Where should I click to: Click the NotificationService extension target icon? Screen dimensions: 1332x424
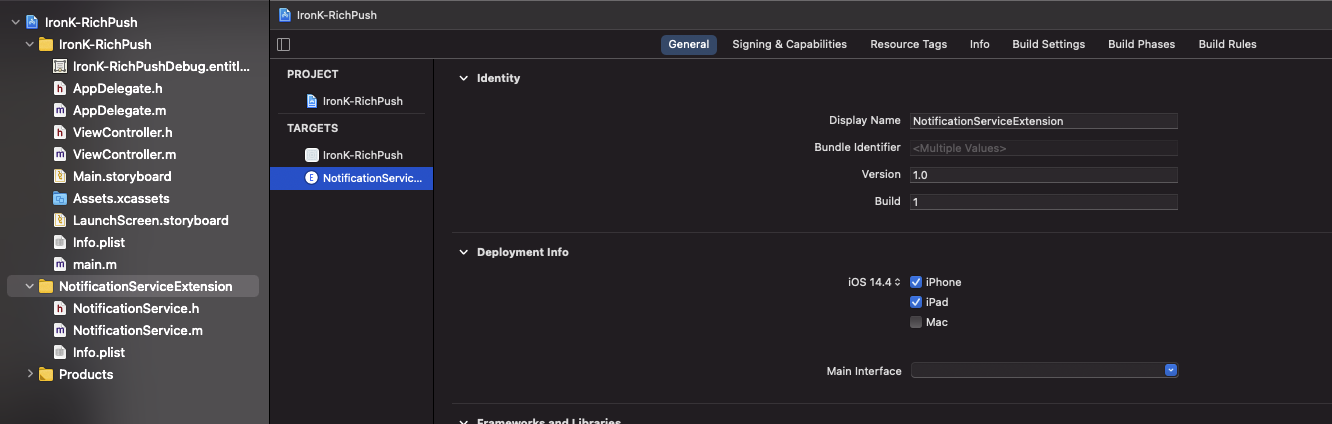312,178
